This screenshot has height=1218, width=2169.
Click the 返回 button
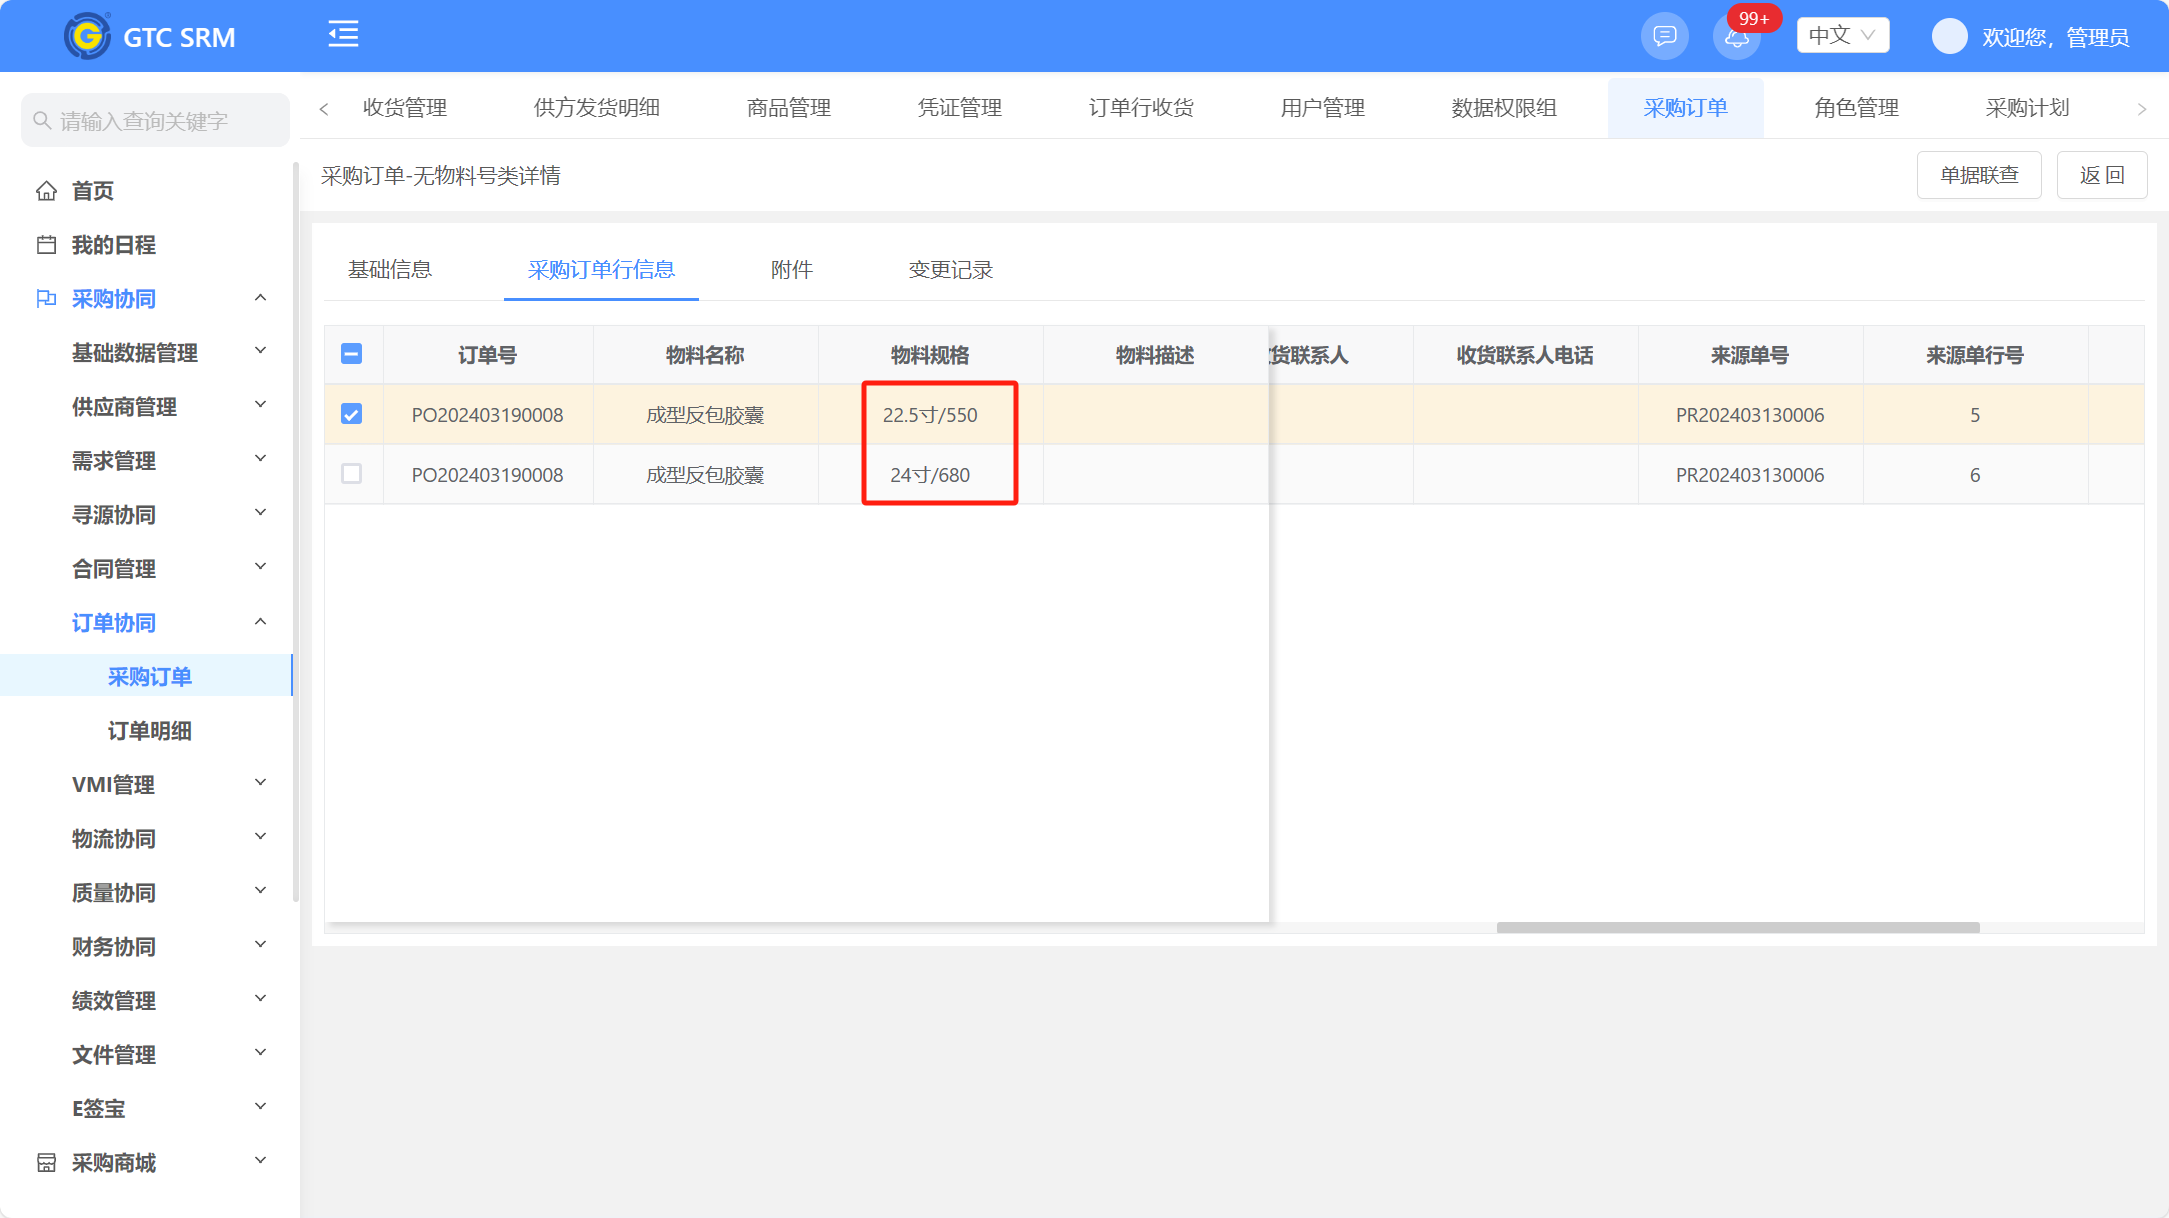pyautogui.click(x=2102, y=175)
